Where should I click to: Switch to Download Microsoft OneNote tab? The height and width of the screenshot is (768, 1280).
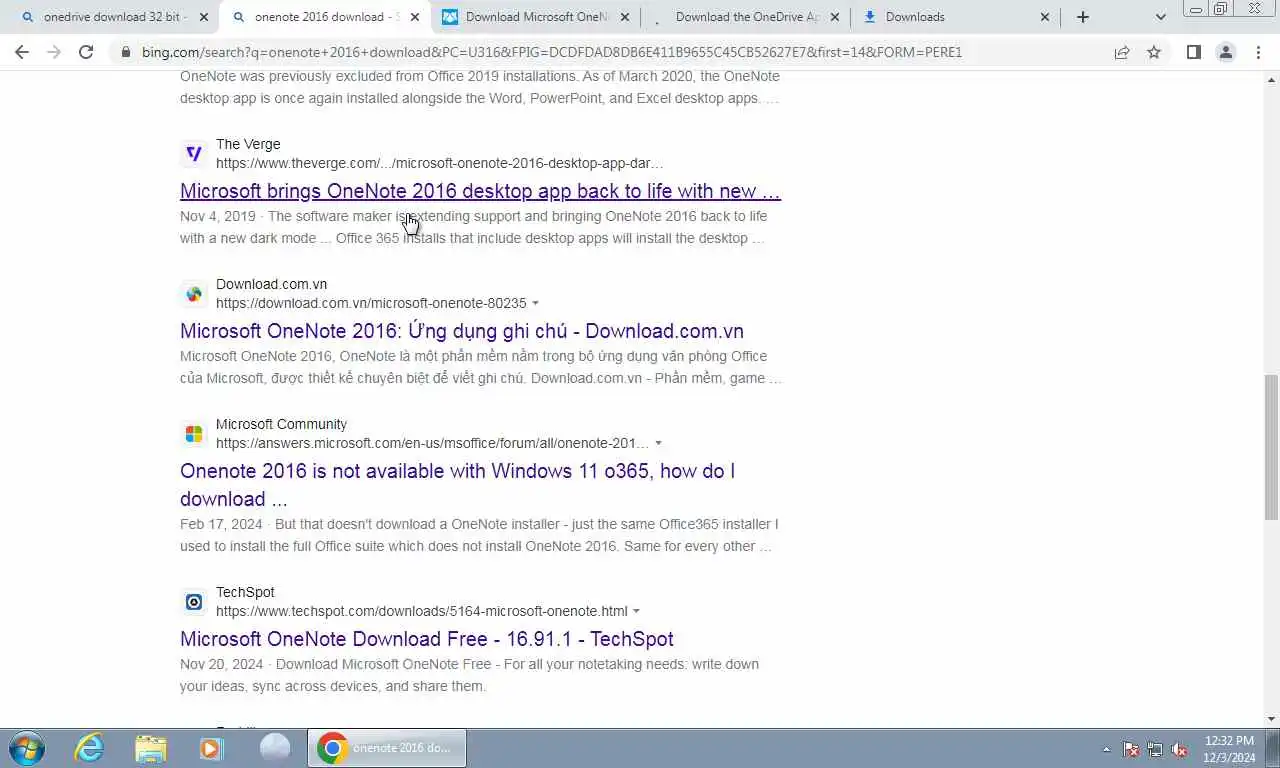(535, 17)
